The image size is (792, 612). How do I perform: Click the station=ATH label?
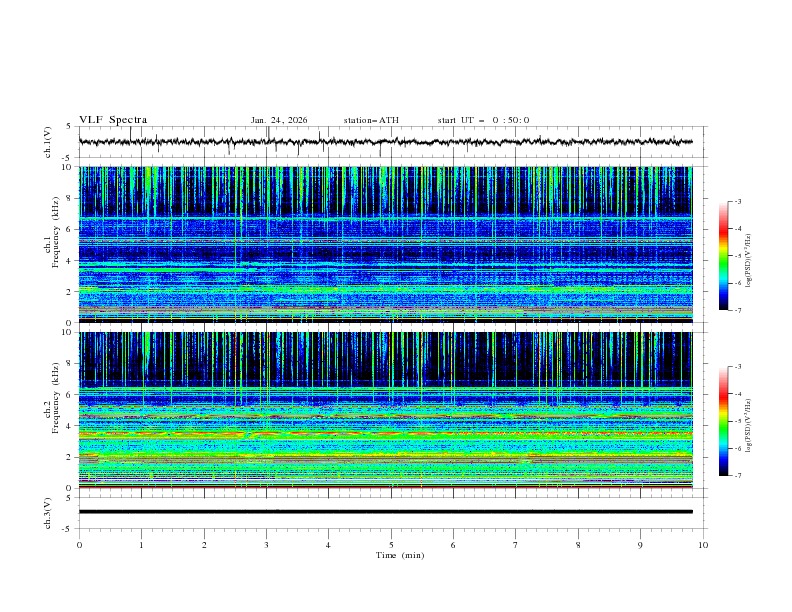click(x=371, y=120)
